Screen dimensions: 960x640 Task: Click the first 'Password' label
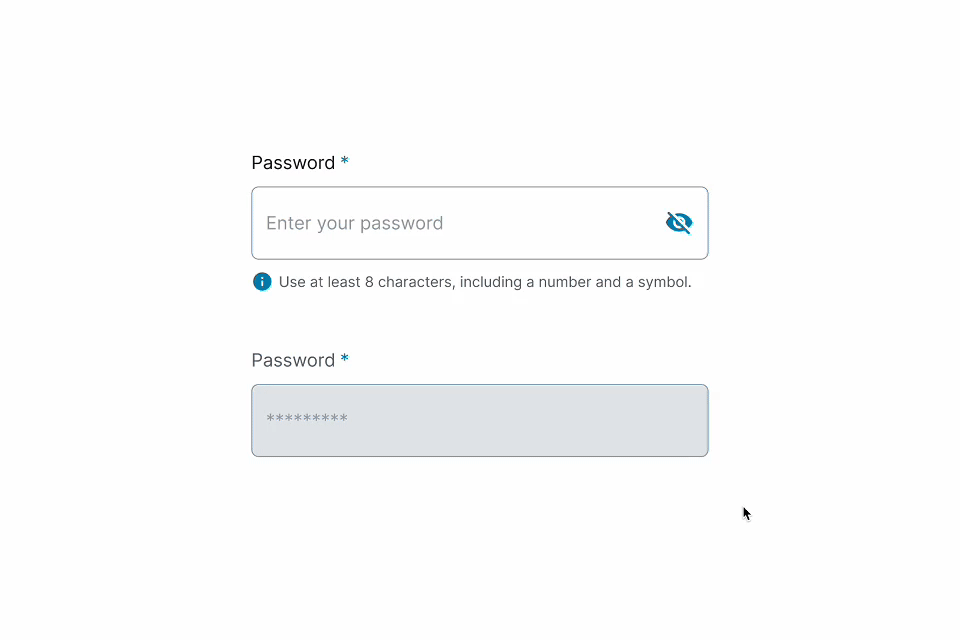point(292,162)
